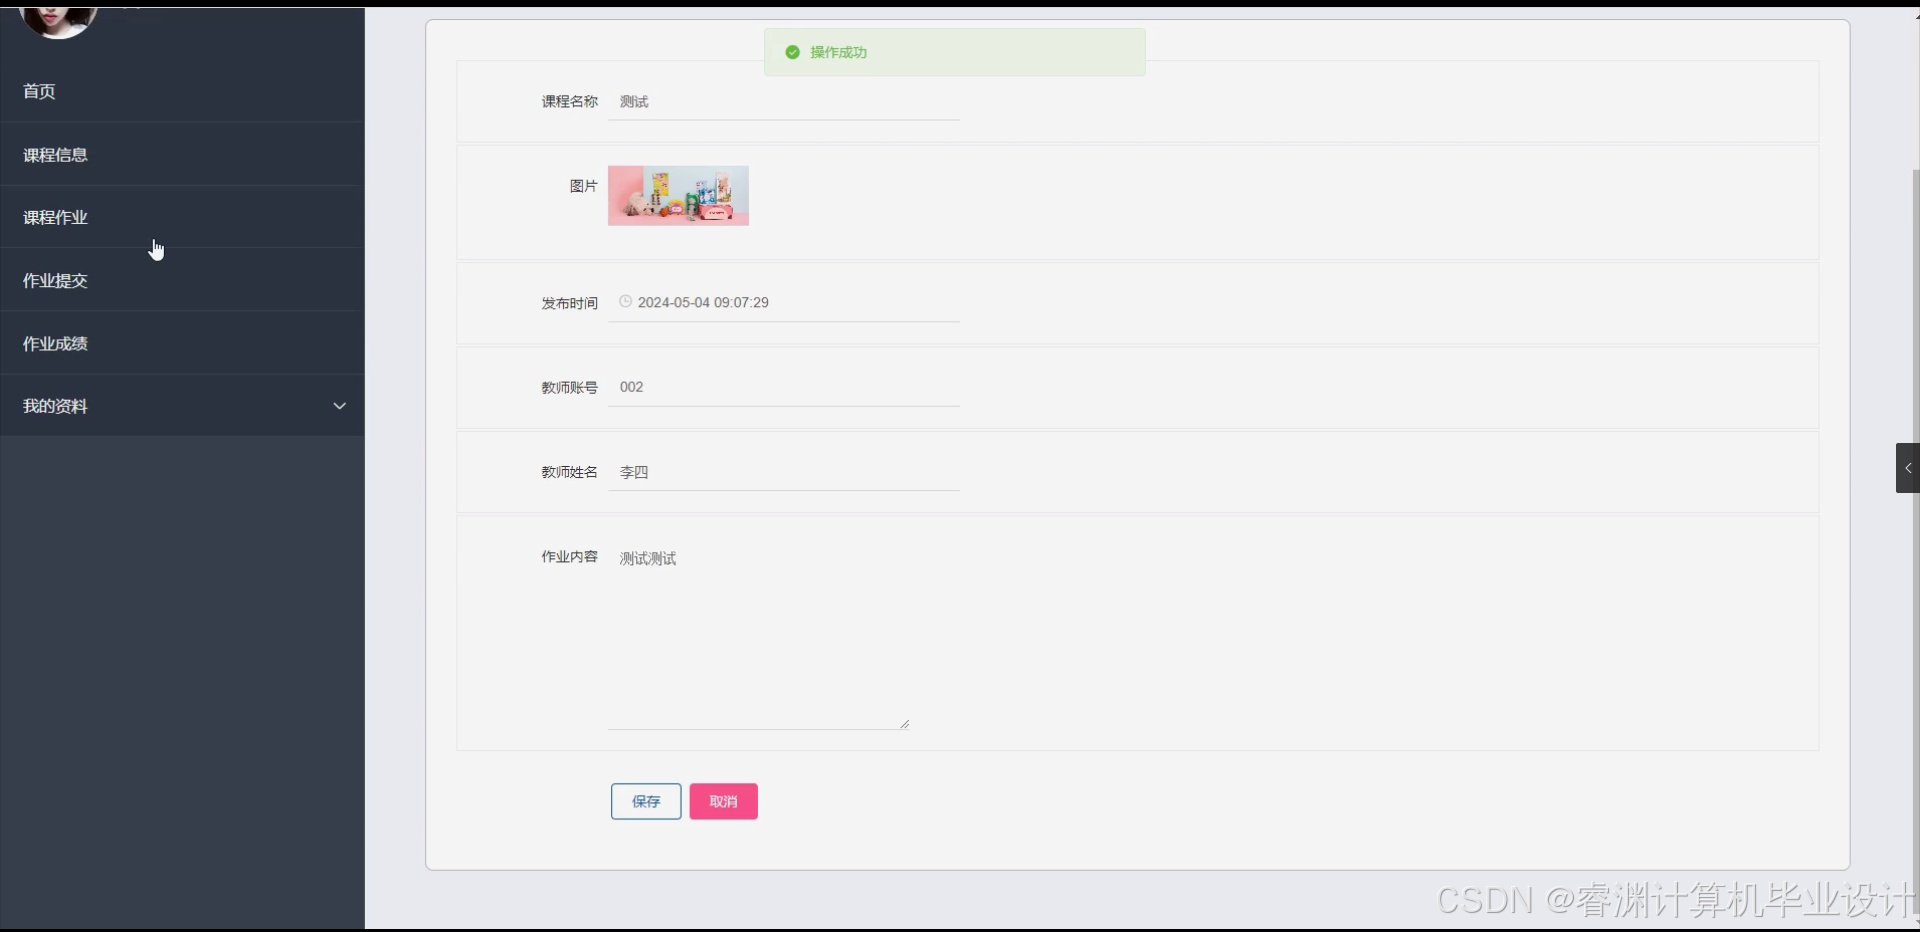
Task: Click the 课程名称 input field
Action: tap(783, 102)
